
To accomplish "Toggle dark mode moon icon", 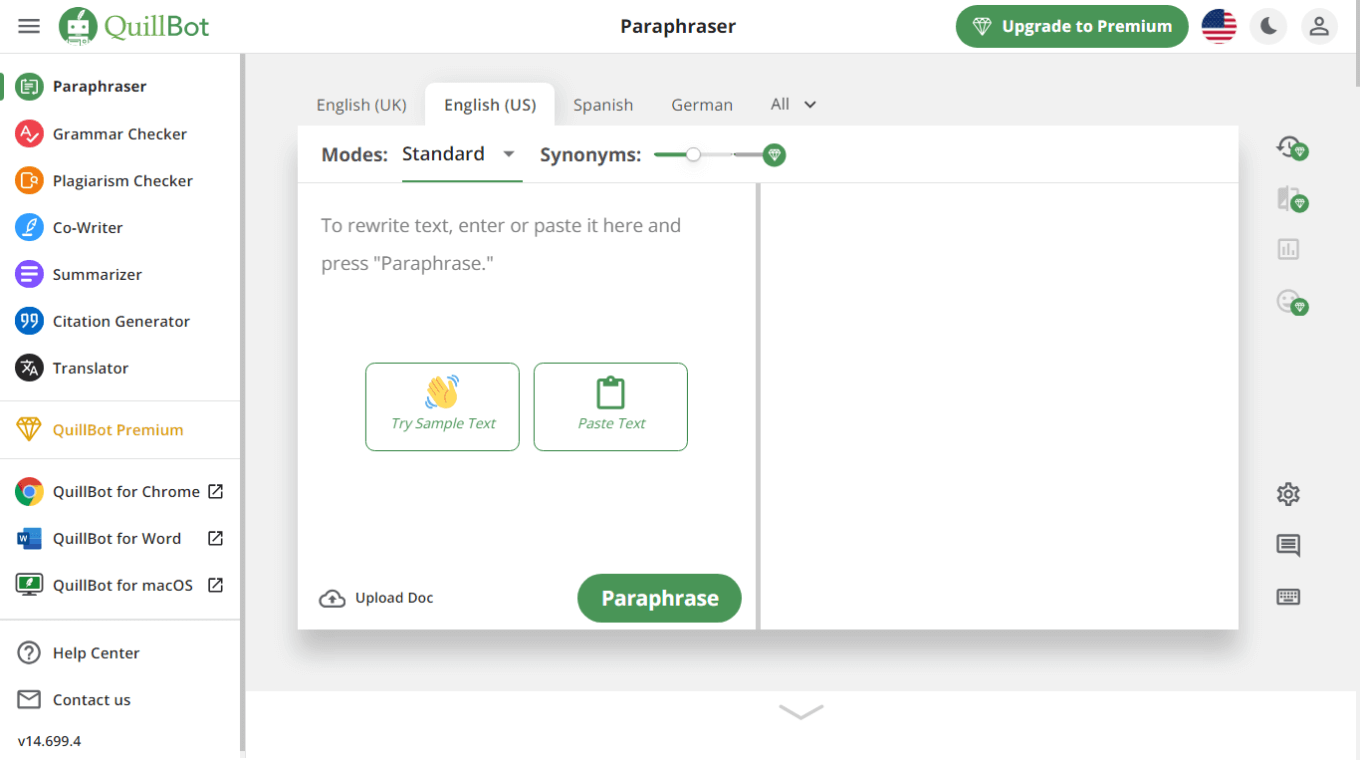I will coord(1269,26).
